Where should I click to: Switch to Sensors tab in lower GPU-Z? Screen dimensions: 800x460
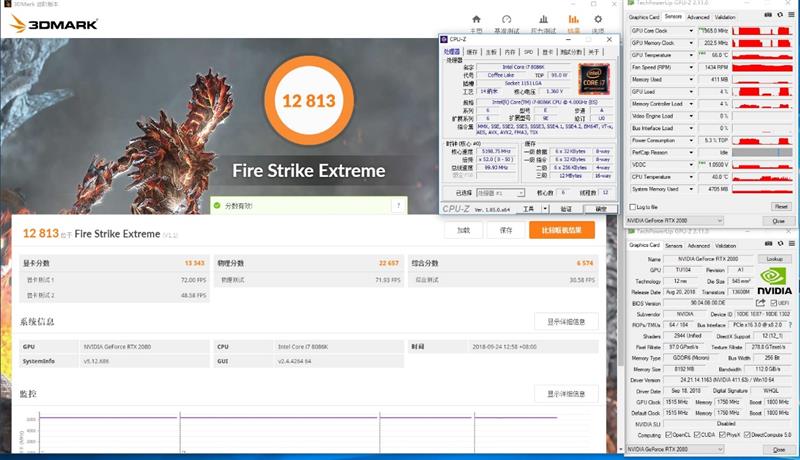[673, 245]
